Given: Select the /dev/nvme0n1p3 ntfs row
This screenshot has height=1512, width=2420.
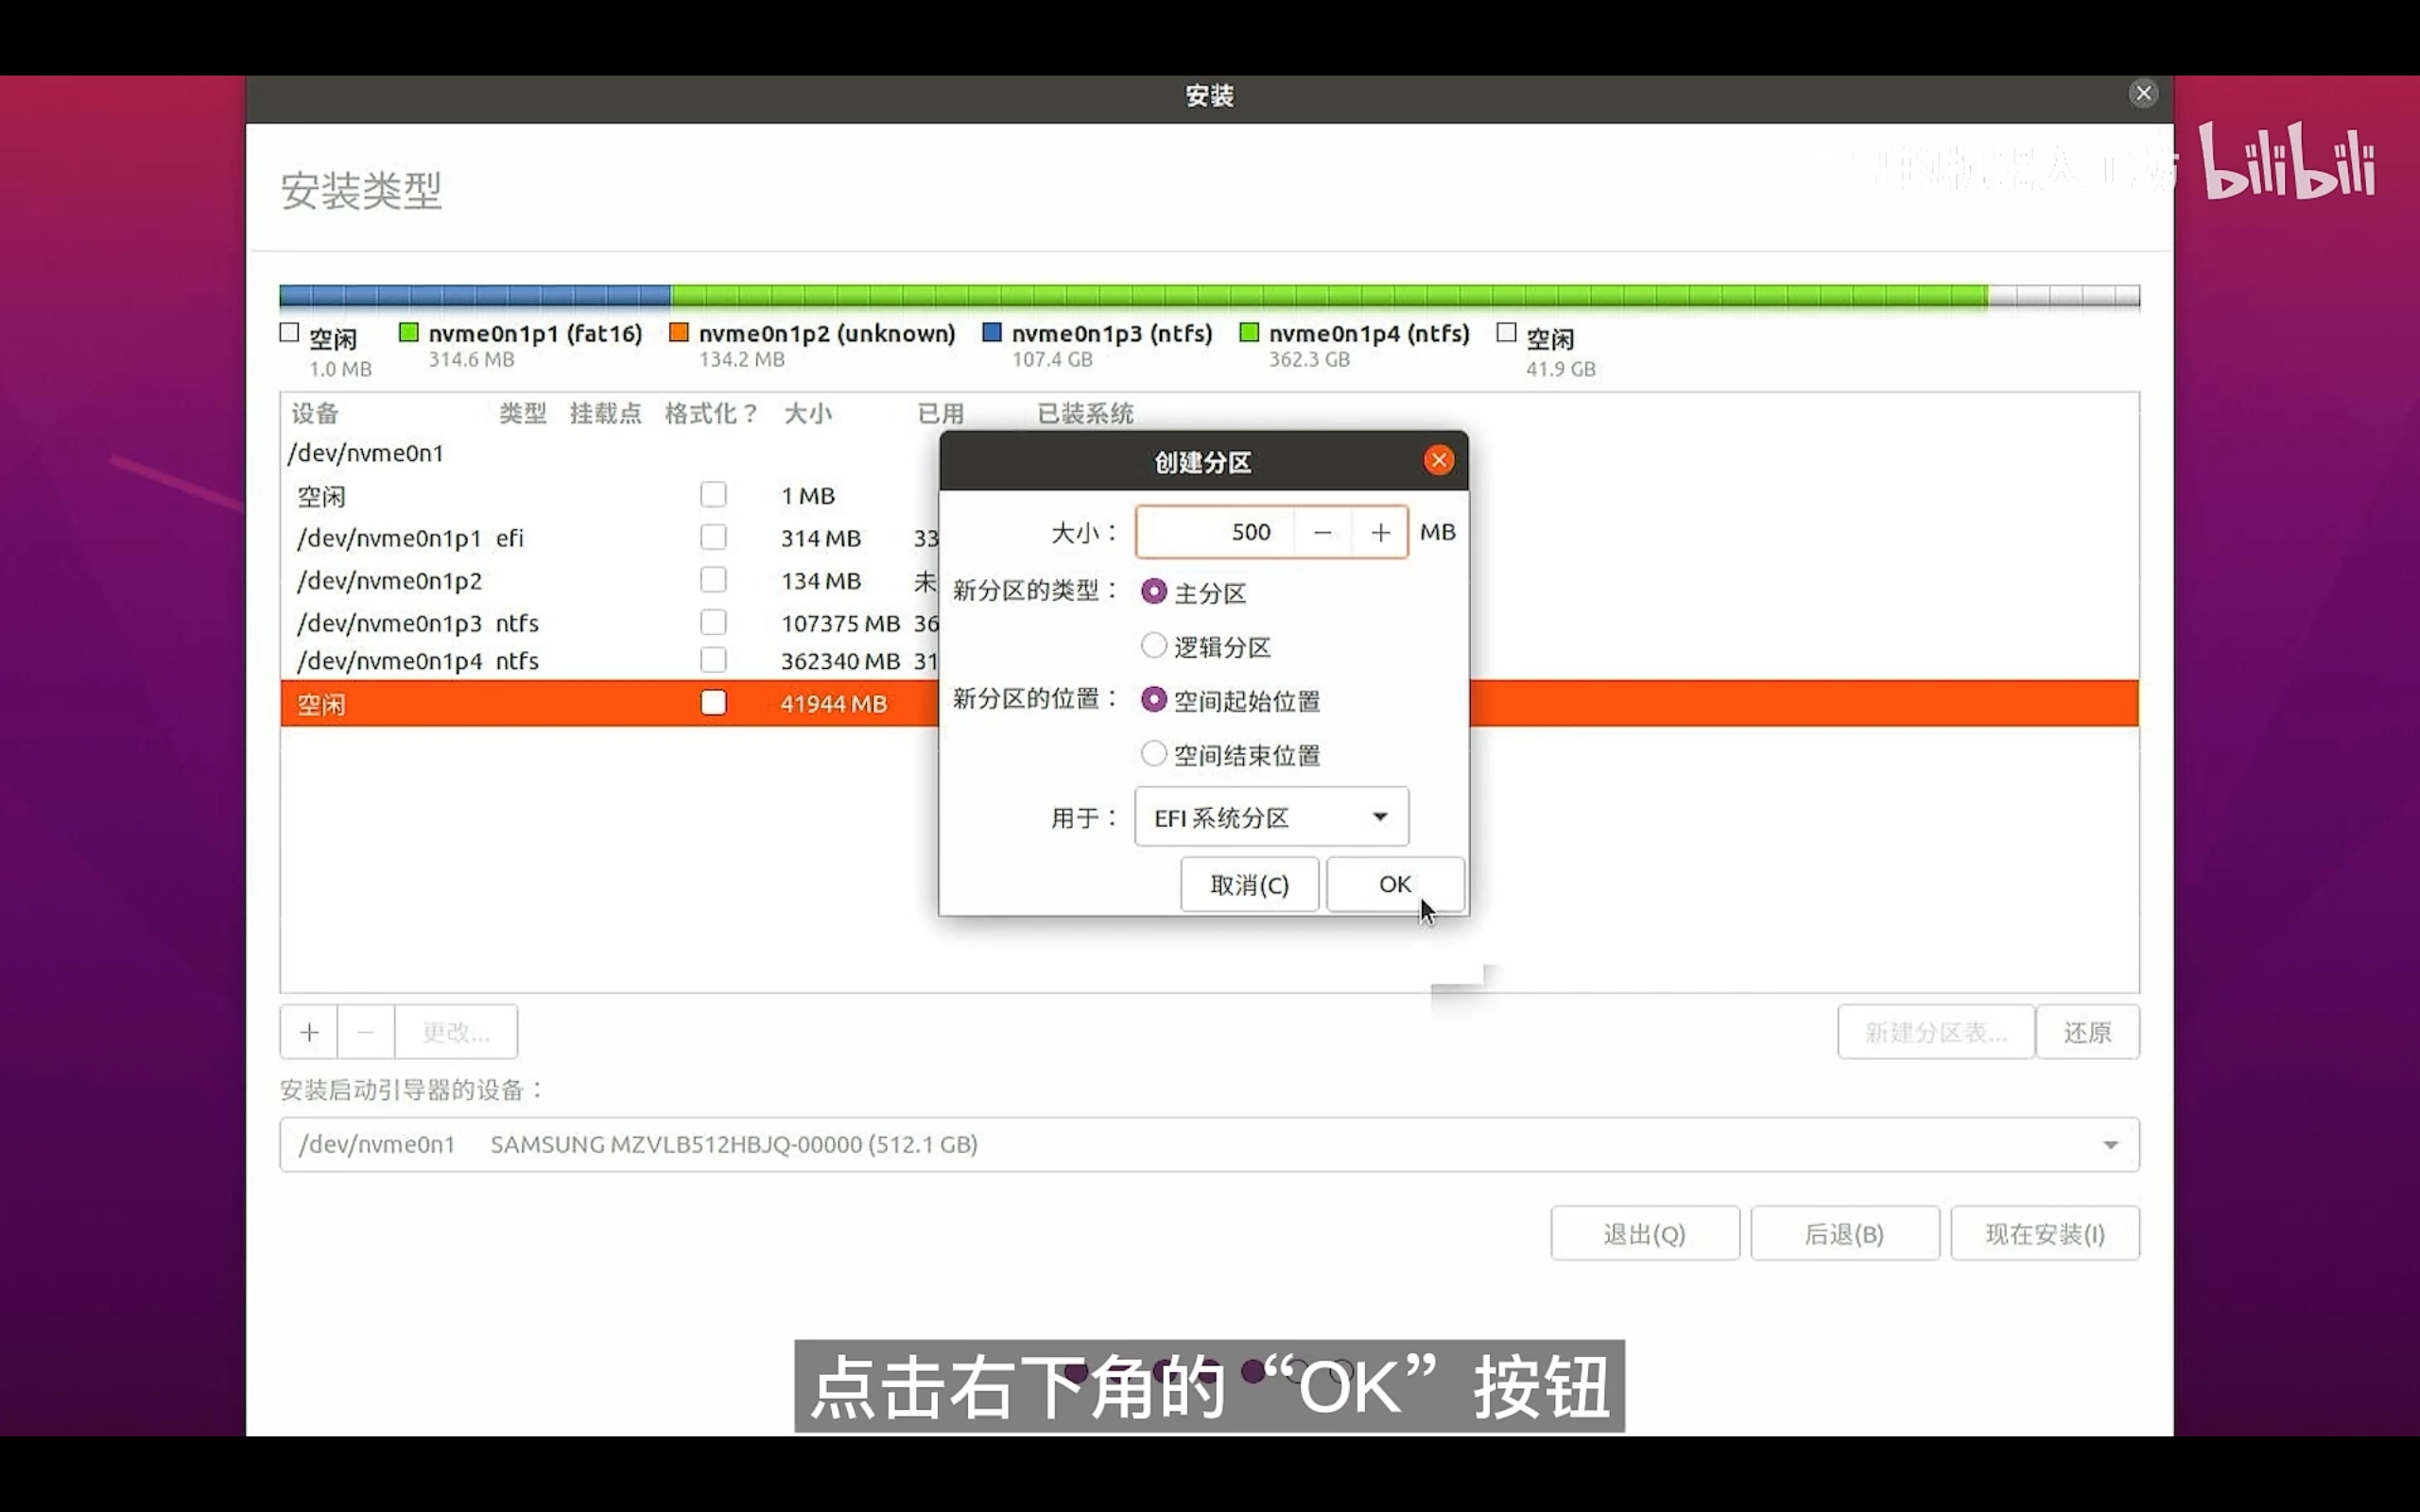Looking at the screenshot, I should [x=610, y=623].
